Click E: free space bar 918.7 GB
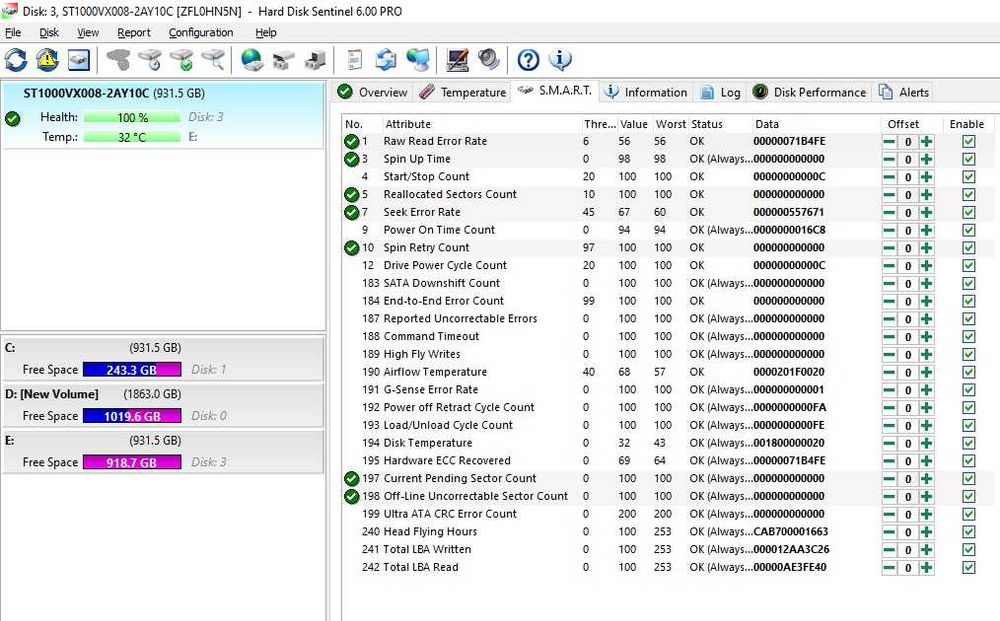This screenshot has height=621, width=1000. click(x=132, y=462)
